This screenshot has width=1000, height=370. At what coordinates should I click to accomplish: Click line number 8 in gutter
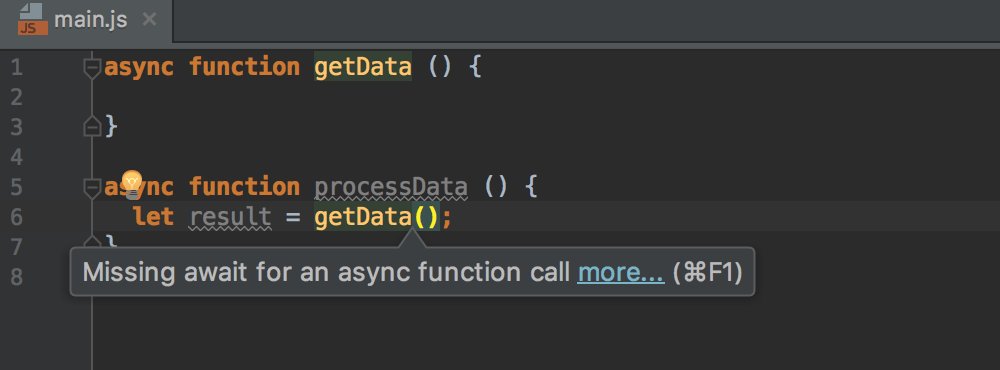(x=17, y=277)
